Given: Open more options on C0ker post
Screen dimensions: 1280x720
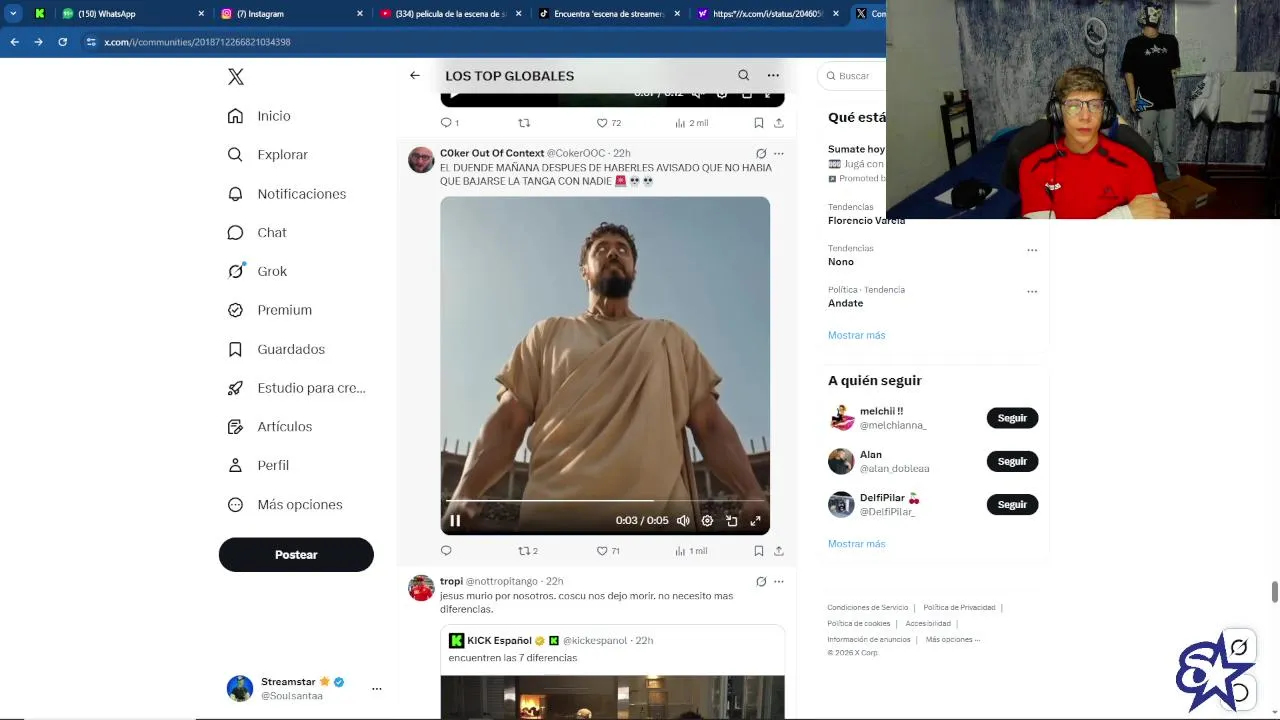Looking at the screenshot, I should (x=779, y=154).
